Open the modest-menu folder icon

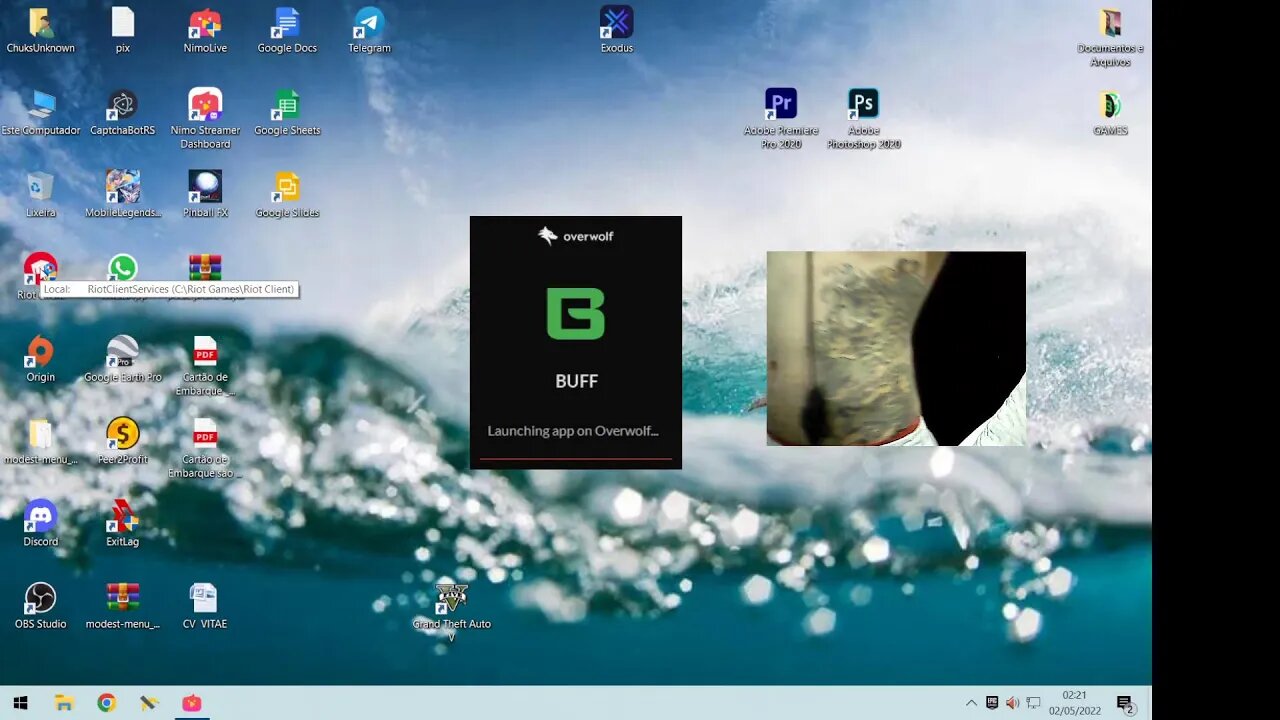(40, 441)
